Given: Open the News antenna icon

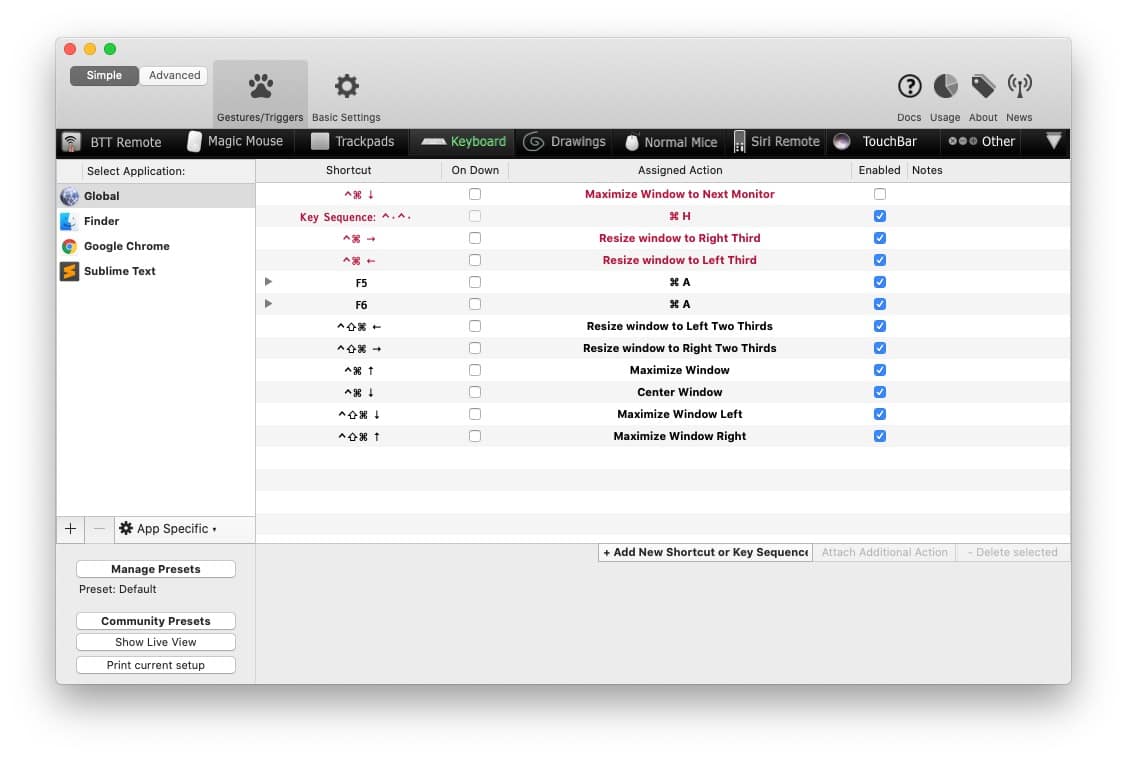Looking at the screenshot, I should click(x=1019, y=87).
